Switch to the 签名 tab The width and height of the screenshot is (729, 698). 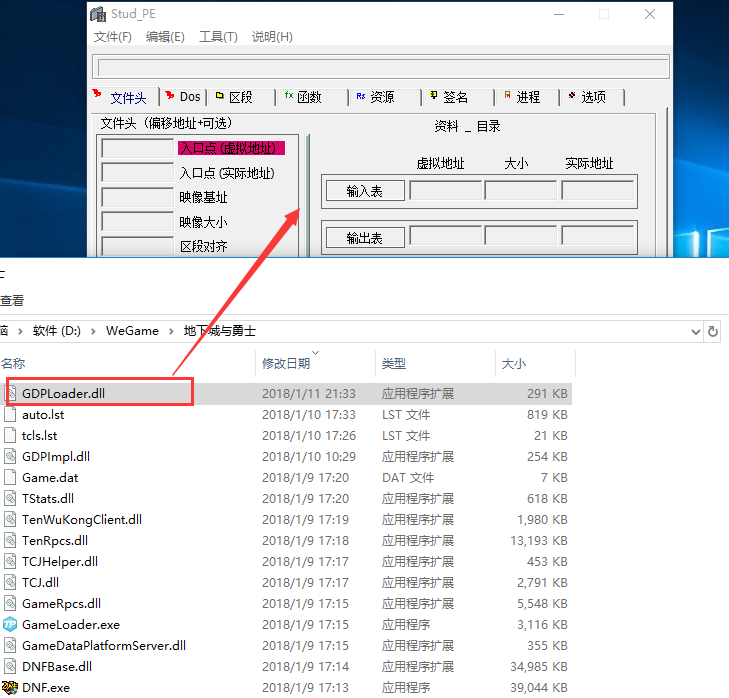pos(455,97)
